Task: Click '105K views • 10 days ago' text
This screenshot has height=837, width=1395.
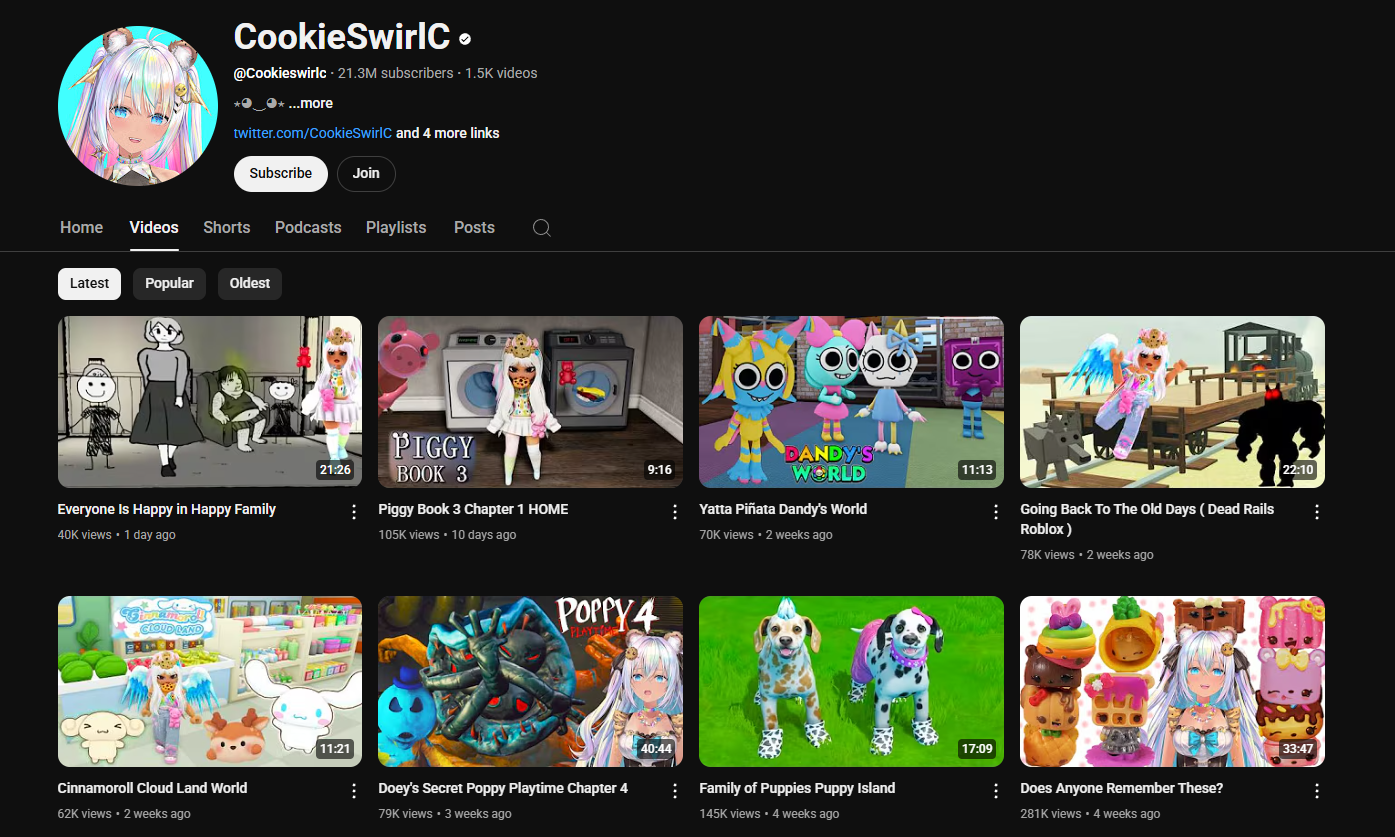Action: point(447,535)
